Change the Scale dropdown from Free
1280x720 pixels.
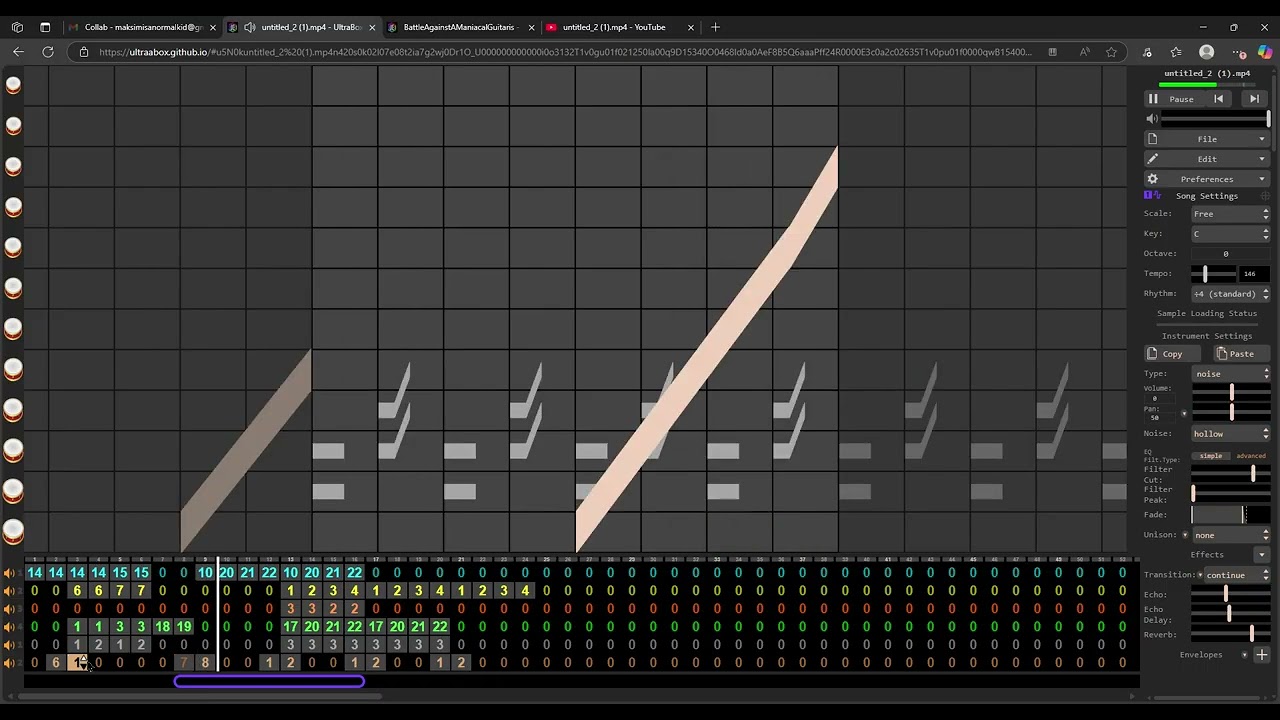1230,214
